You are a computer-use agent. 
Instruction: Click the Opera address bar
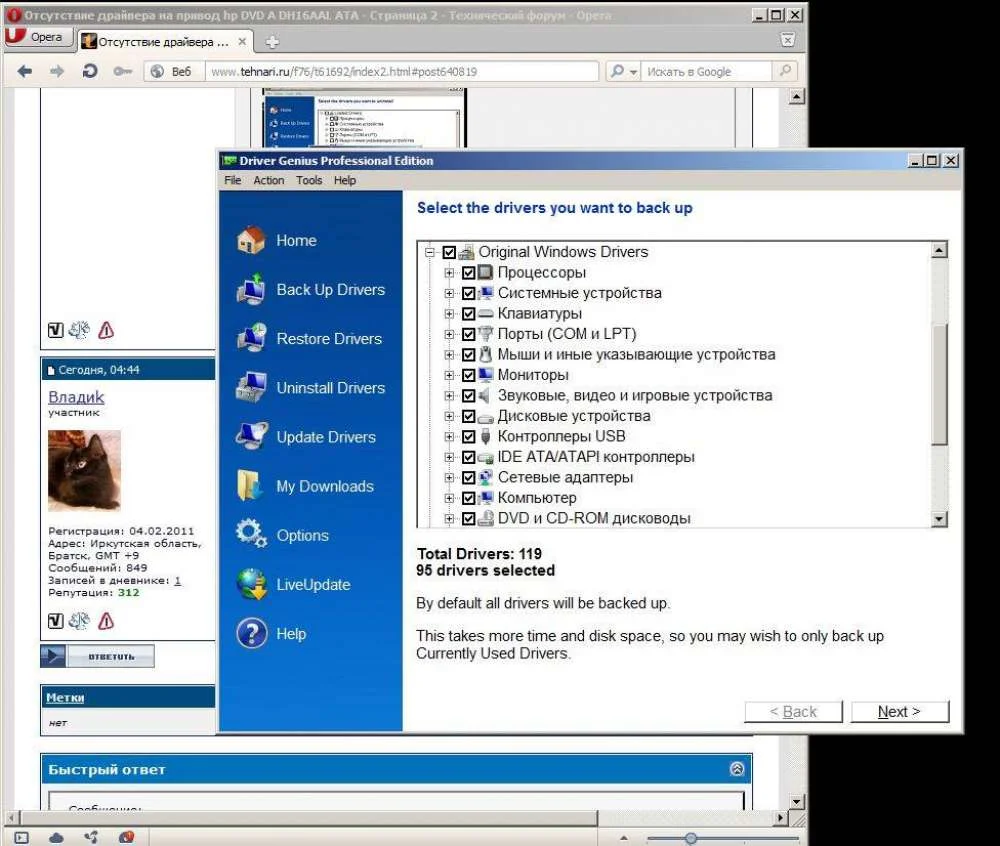402,72
